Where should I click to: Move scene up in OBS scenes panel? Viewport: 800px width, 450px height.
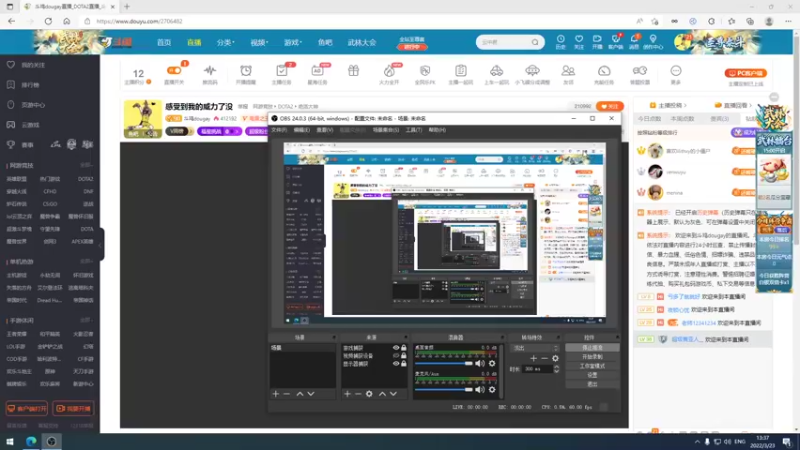299,394
